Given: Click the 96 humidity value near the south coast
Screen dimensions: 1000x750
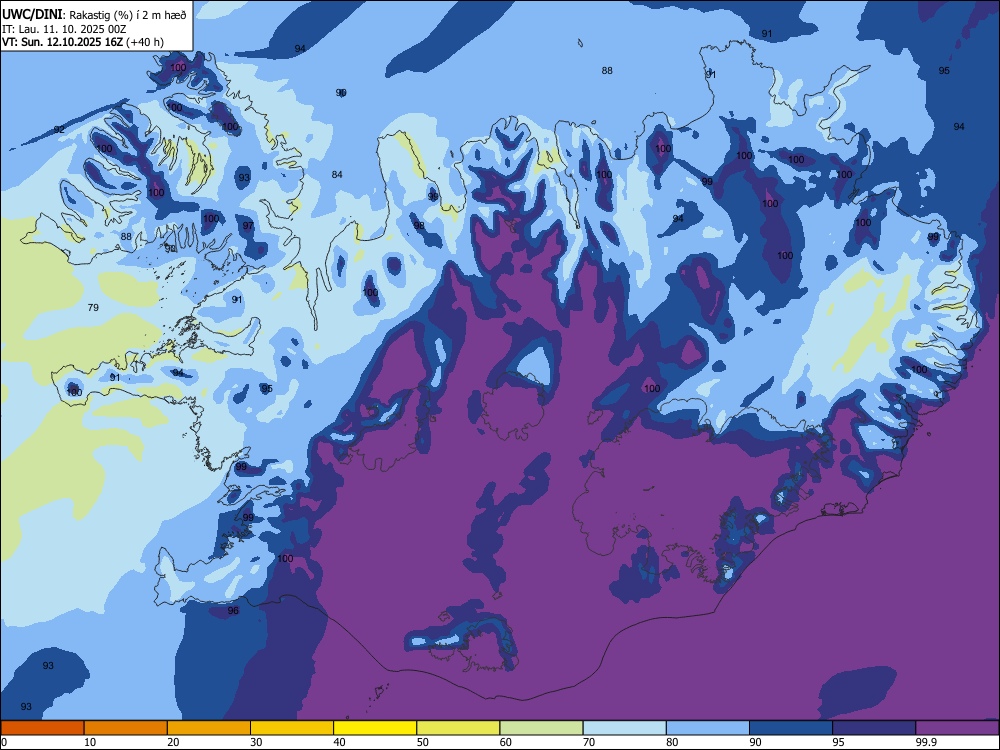Looking at the screenshot, I should click(x=233, y=610).
